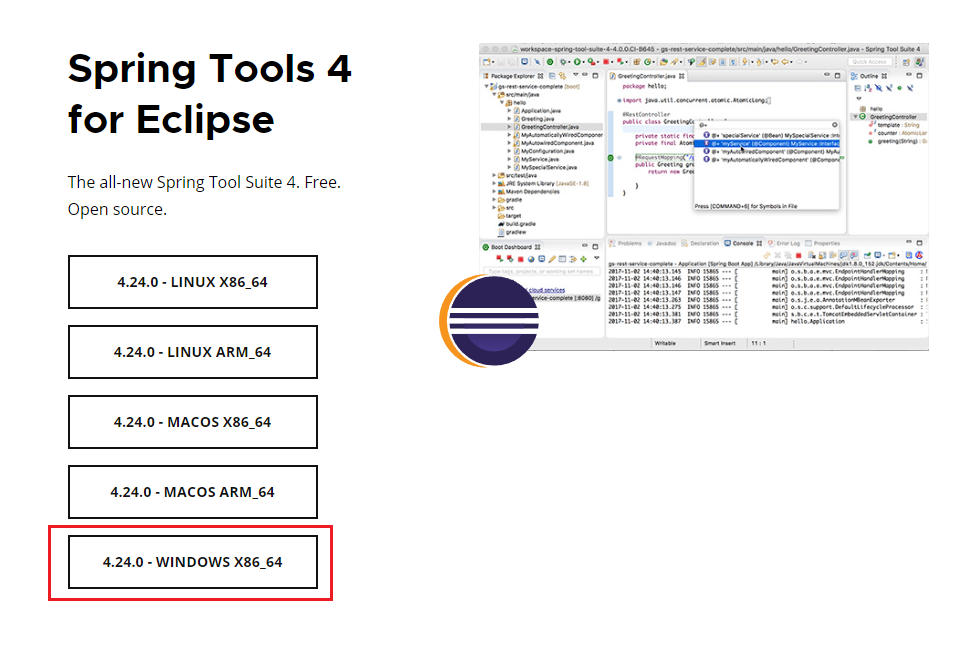Click the green Run button in the Eclipse toolbar
This screenshot has width=969, height=647.
point(578,62)
